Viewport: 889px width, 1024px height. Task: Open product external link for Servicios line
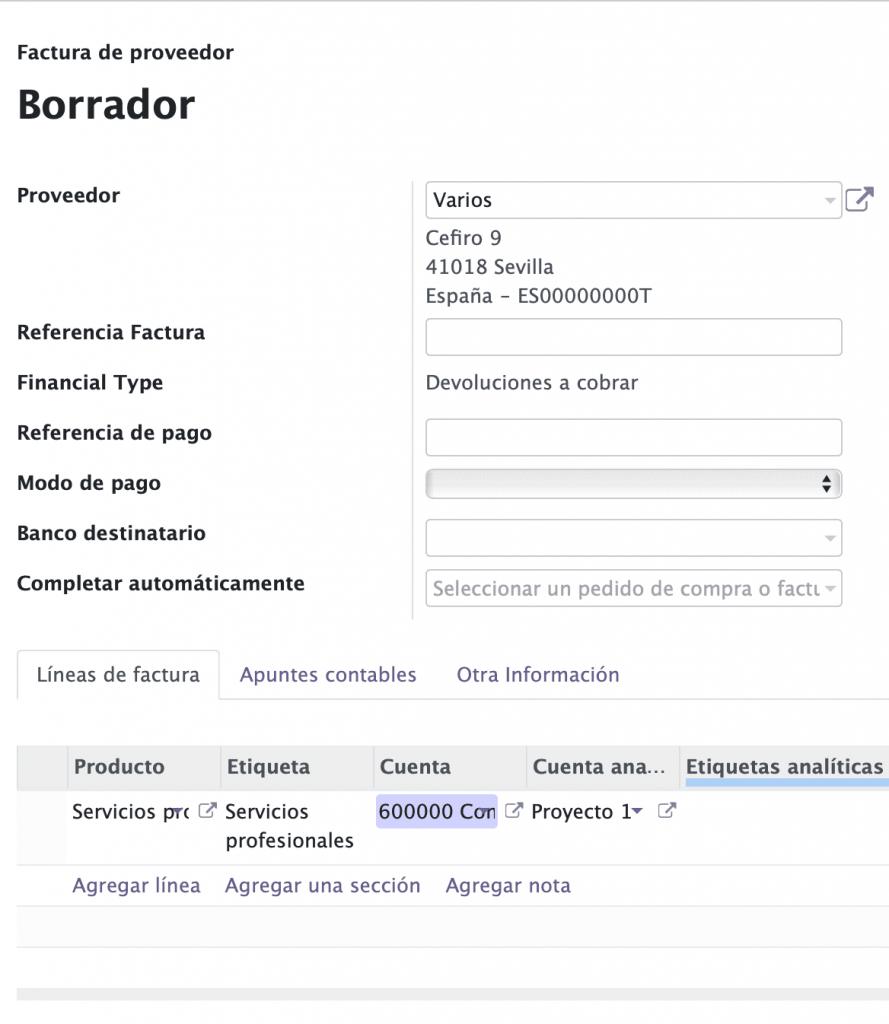pyautogui.click(x=207, y=810)
